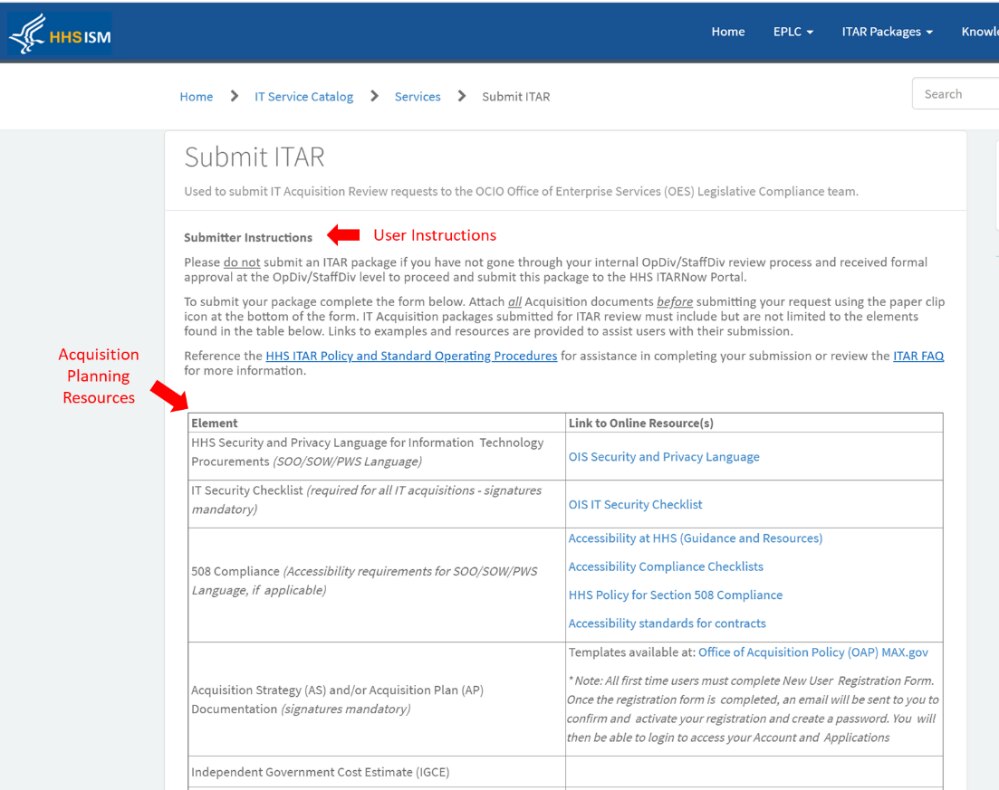Navigate to Services breadcrumb
The height and width of the screenshot is (790, 999).
tap(417, 97)
